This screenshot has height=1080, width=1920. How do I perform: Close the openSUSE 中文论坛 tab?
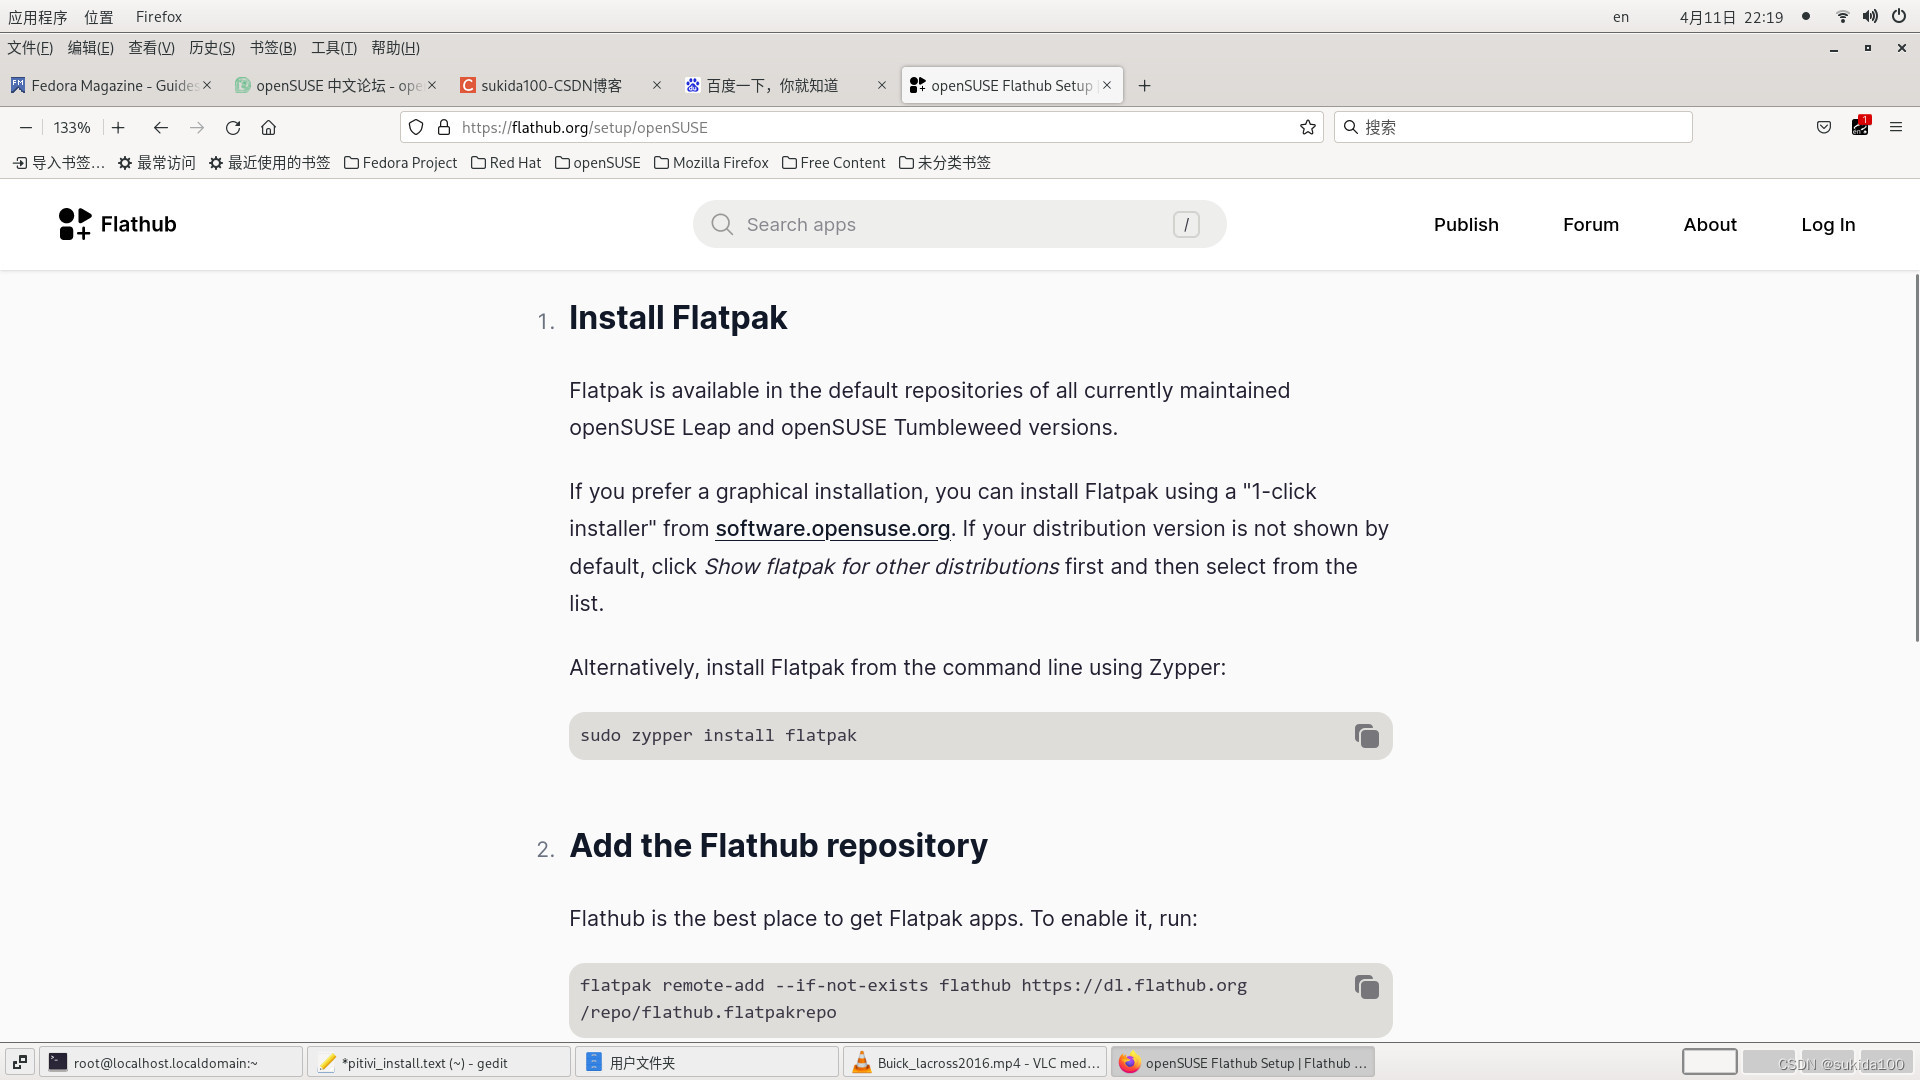(x=432, y=85)
